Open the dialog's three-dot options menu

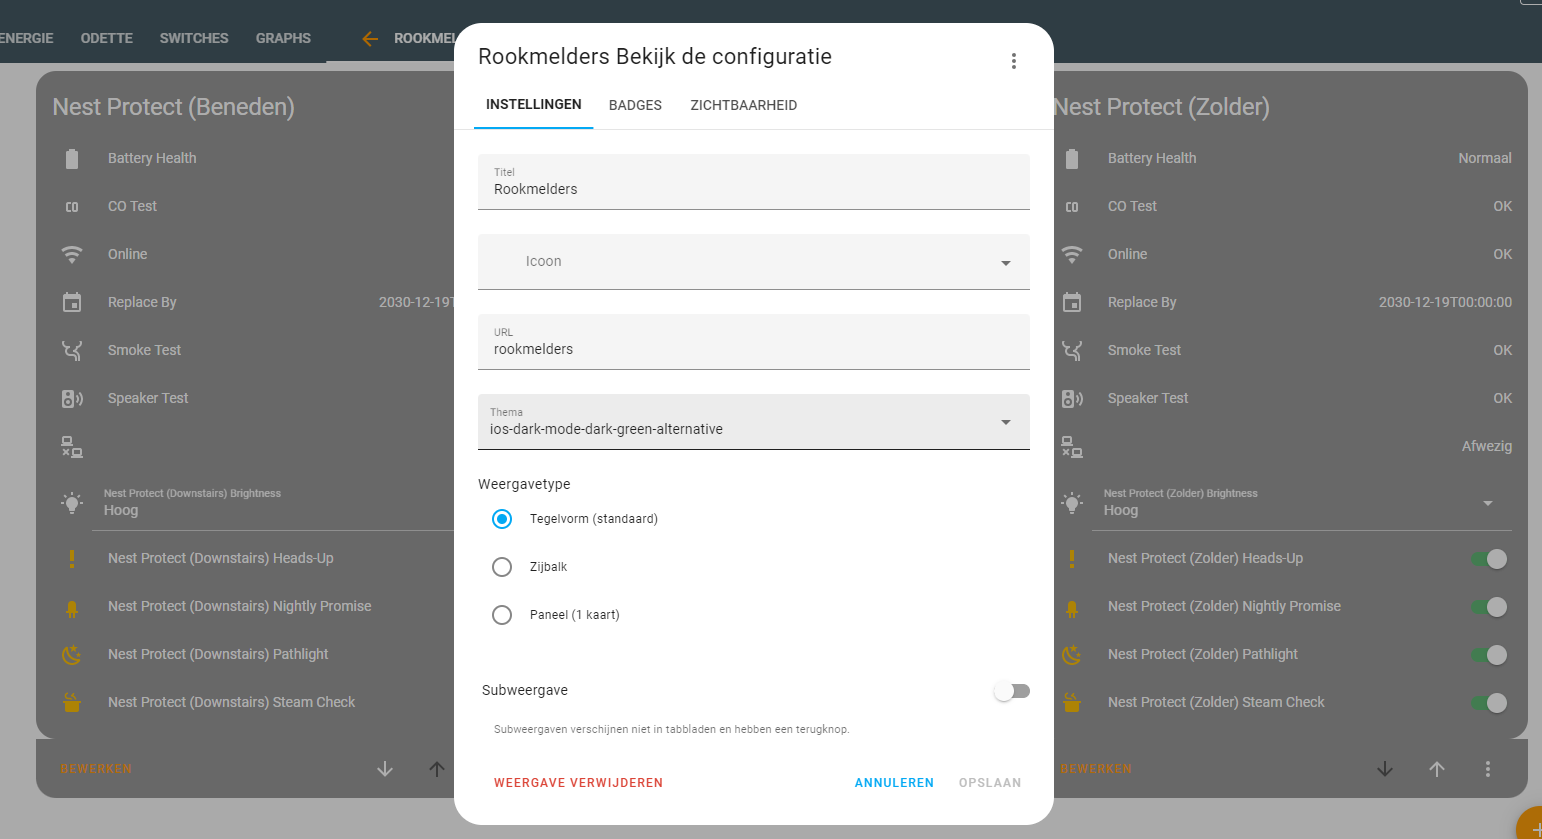(x=1014, y=60)
